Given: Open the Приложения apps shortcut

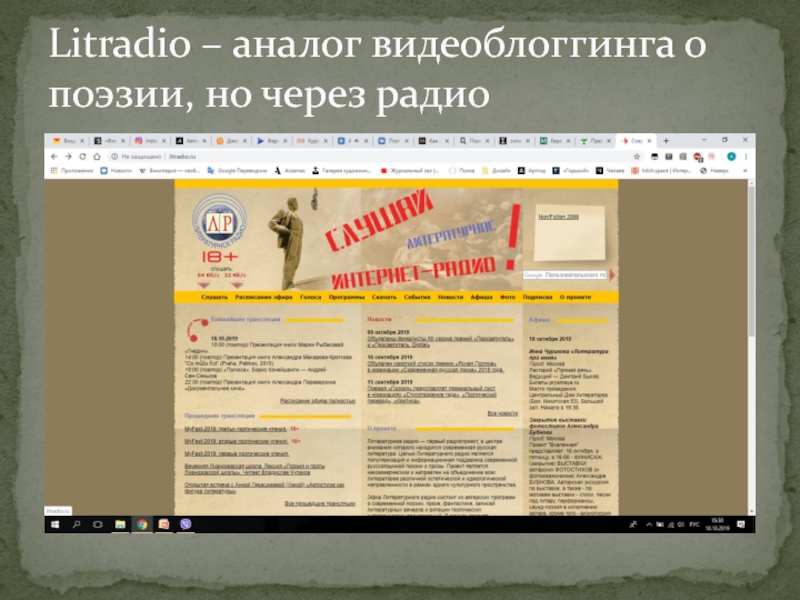Looking at the screenshot, I should click(72, 171).
